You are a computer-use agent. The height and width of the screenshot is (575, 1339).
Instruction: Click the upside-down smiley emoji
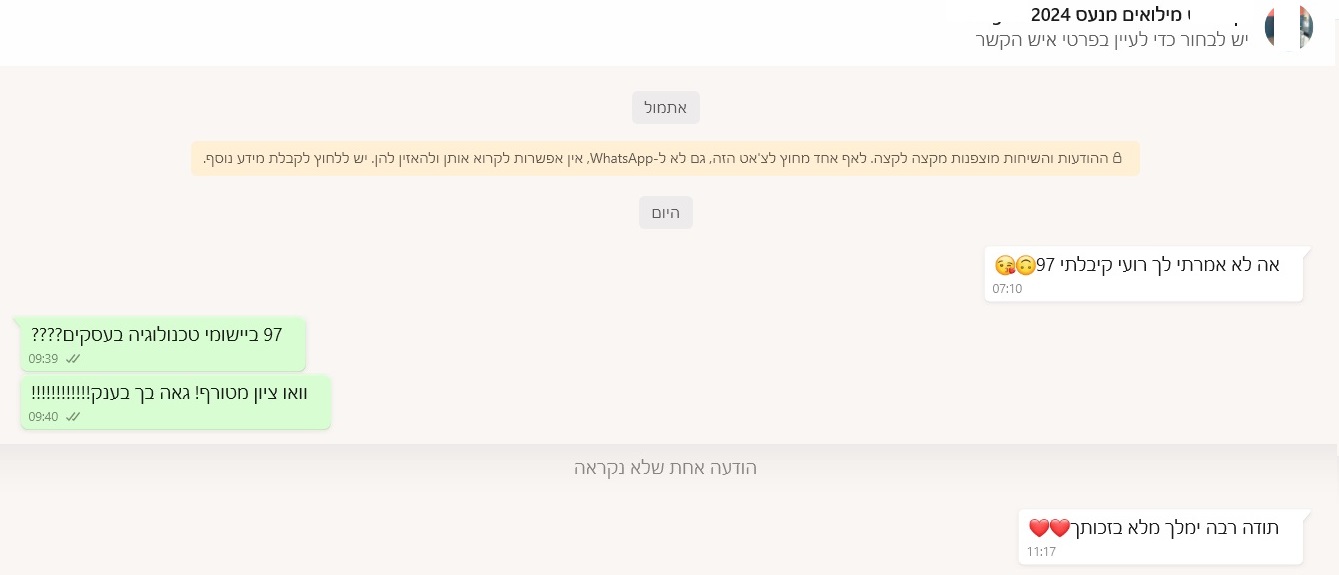1025,265
